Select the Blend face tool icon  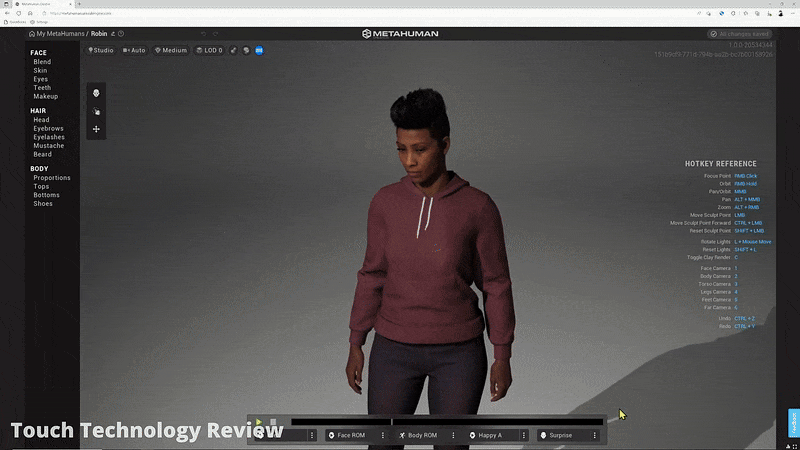96,93
